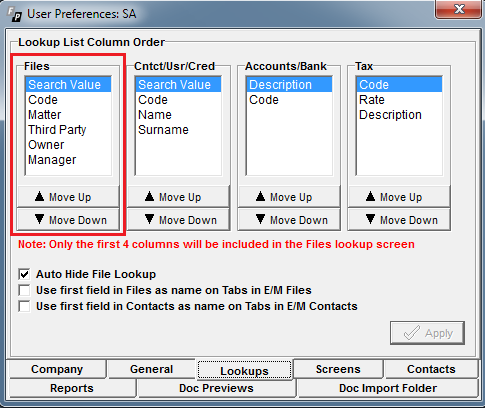Move the Files column down with arrow button
The height and width of the screenshot is (408, 485).
click(68, 220)
